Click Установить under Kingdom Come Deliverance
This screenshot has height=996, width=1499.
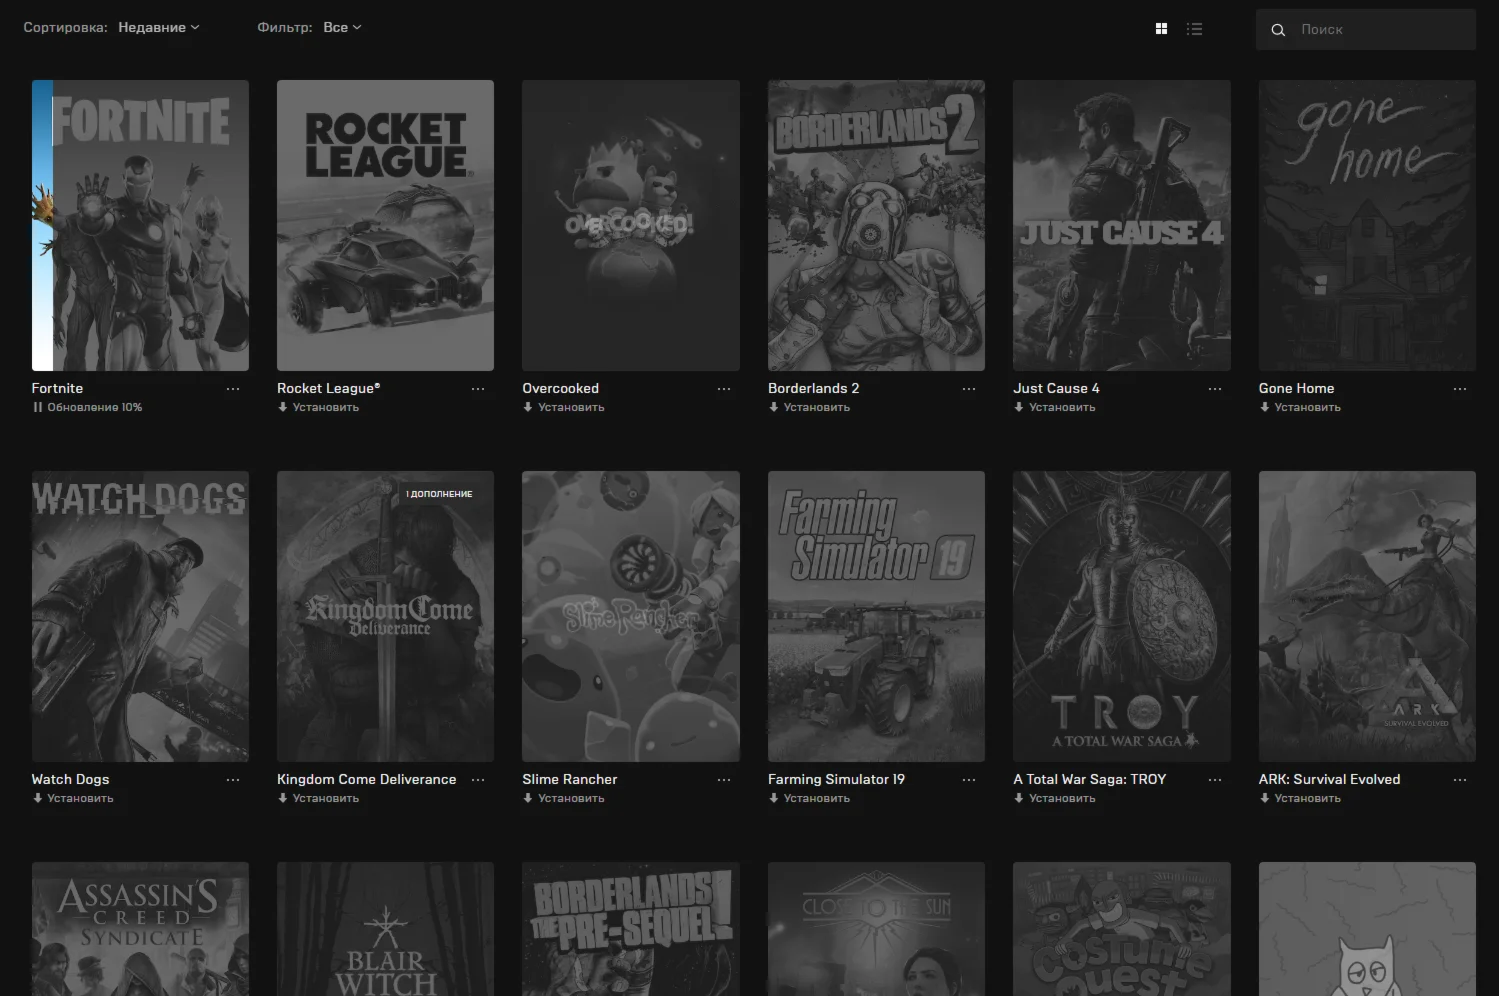click(x=318, y=798)
